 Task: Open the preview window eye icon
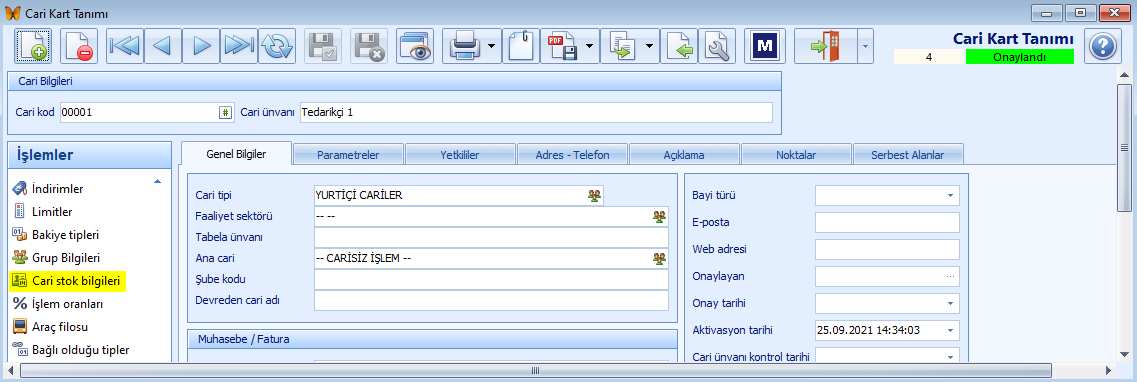coord(415,46)
